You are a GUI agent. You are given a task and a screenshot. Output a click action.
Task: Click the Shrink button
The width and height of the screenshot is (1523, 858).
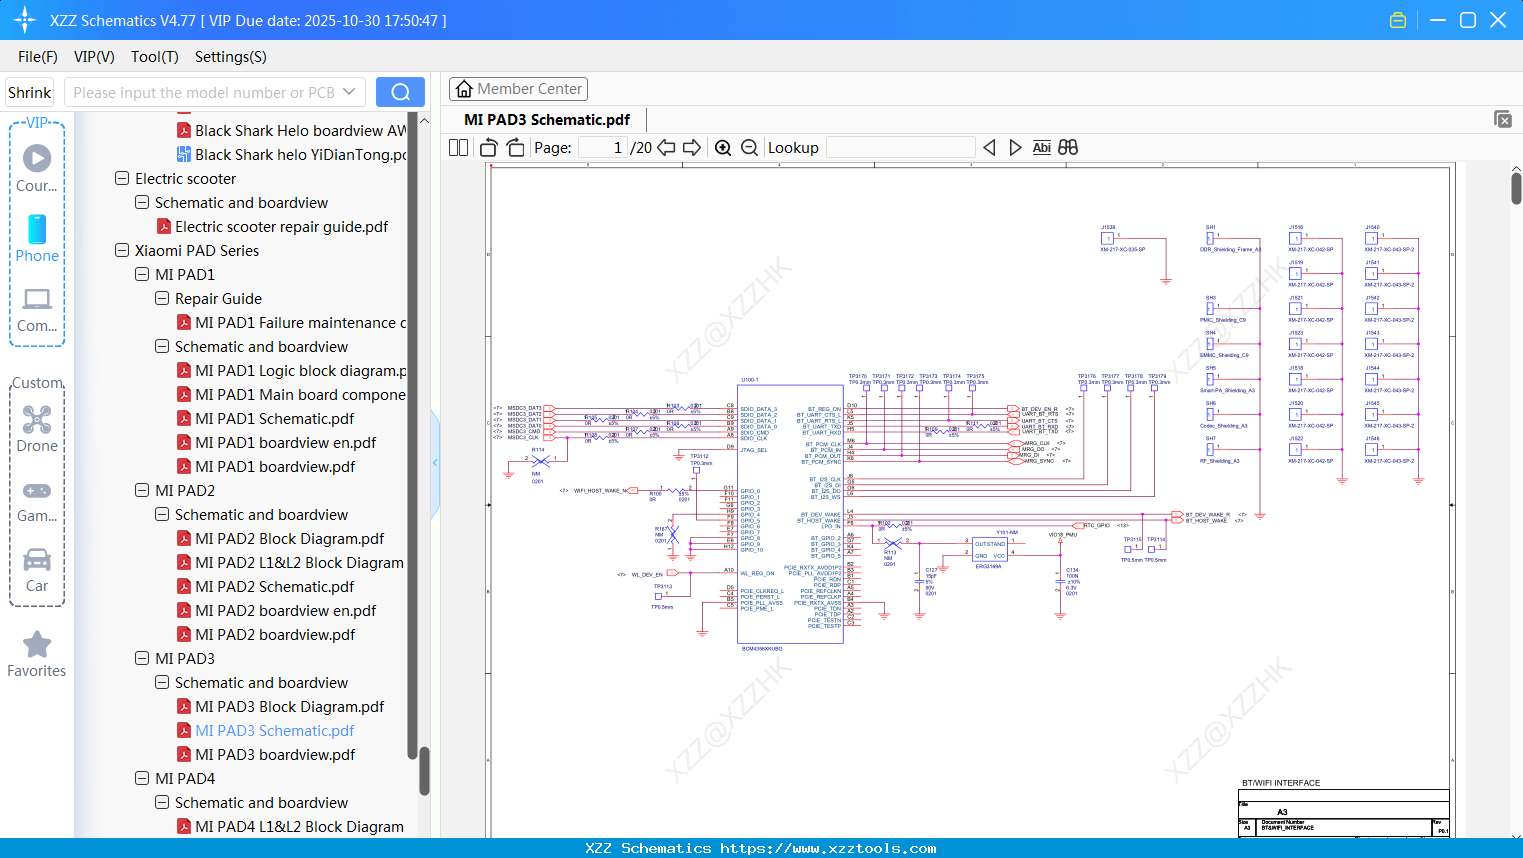point(30,92)
